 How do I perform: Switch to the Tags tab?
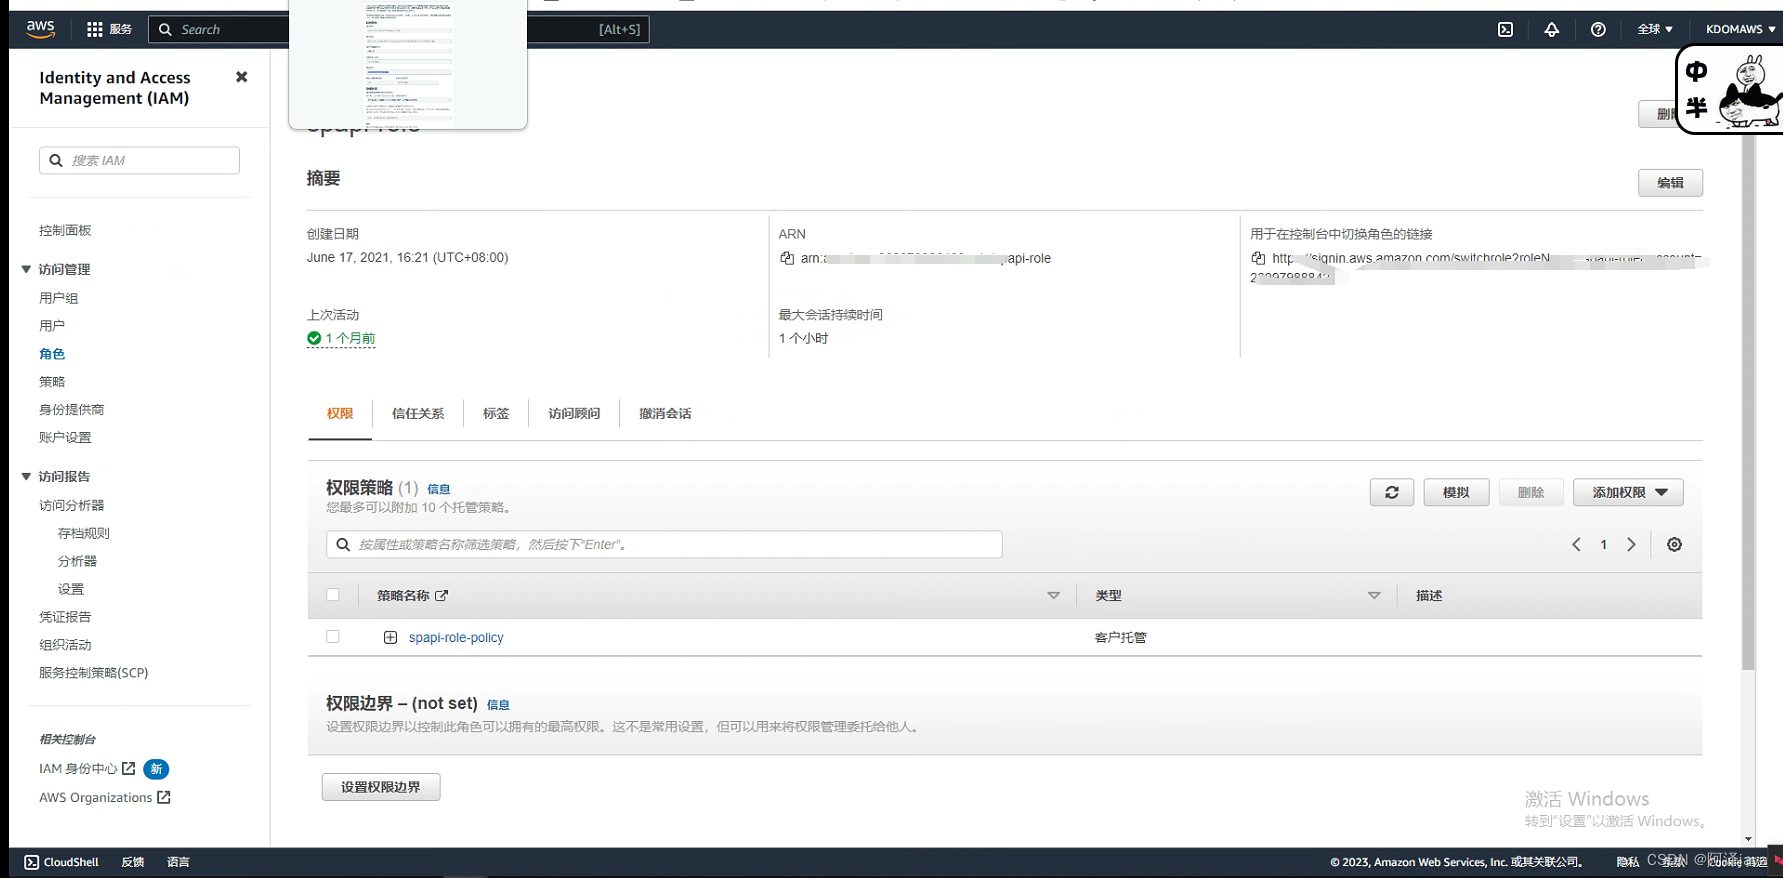(x=496, y=413)
